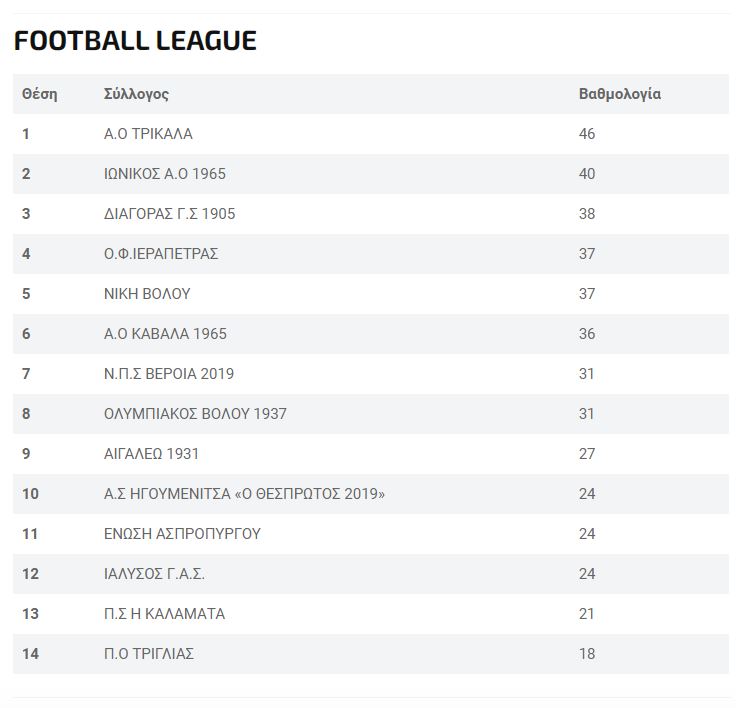736x708 pixels.
Task: Open ΙΑΛΥΣΟΣ Γ.Α.Σ. entry
Action: point(154,574)
